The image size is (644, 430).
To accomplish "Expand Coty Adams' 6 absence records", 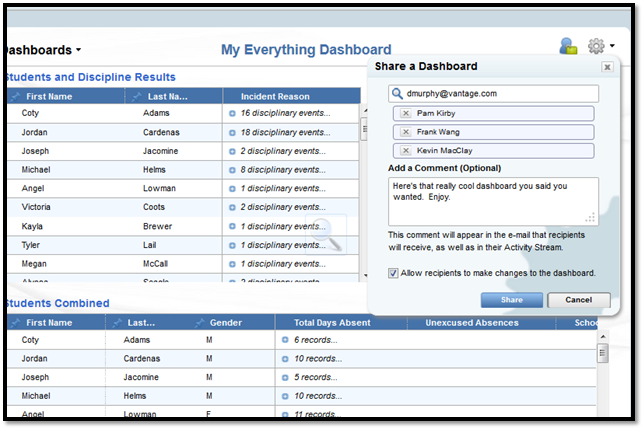I will pos(285,340).
